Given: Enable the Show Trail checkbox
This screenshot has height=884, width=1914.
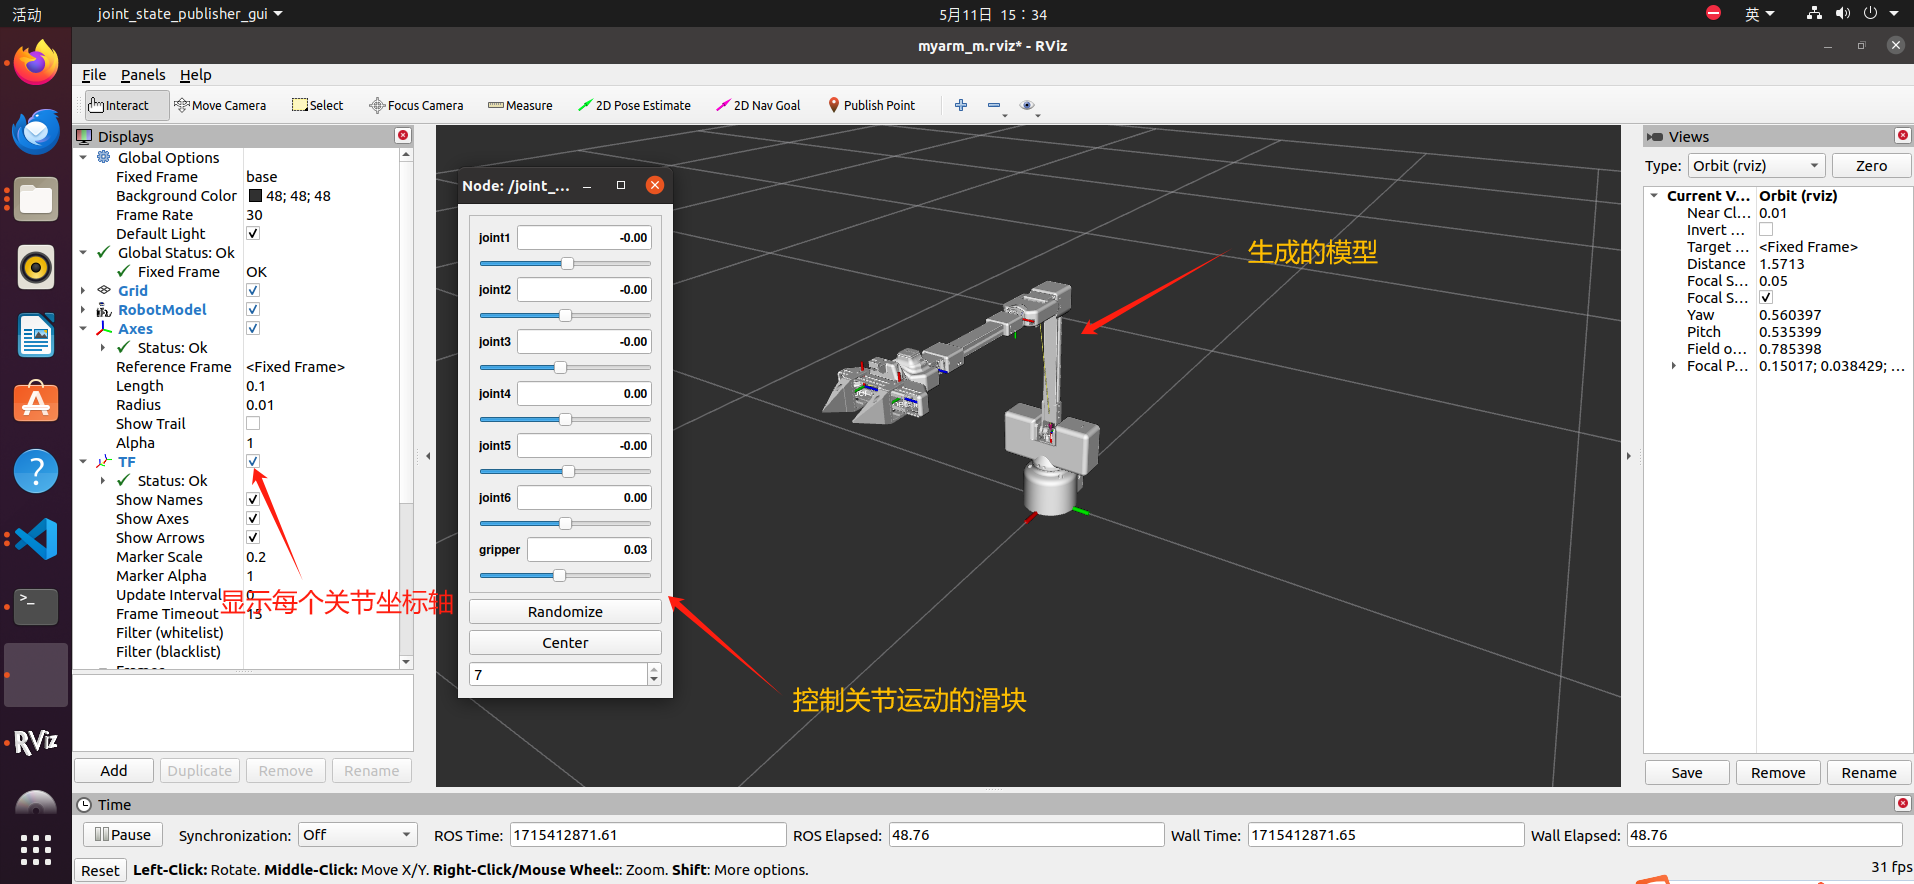Looking at the screenshot, I should click(253, 424).
